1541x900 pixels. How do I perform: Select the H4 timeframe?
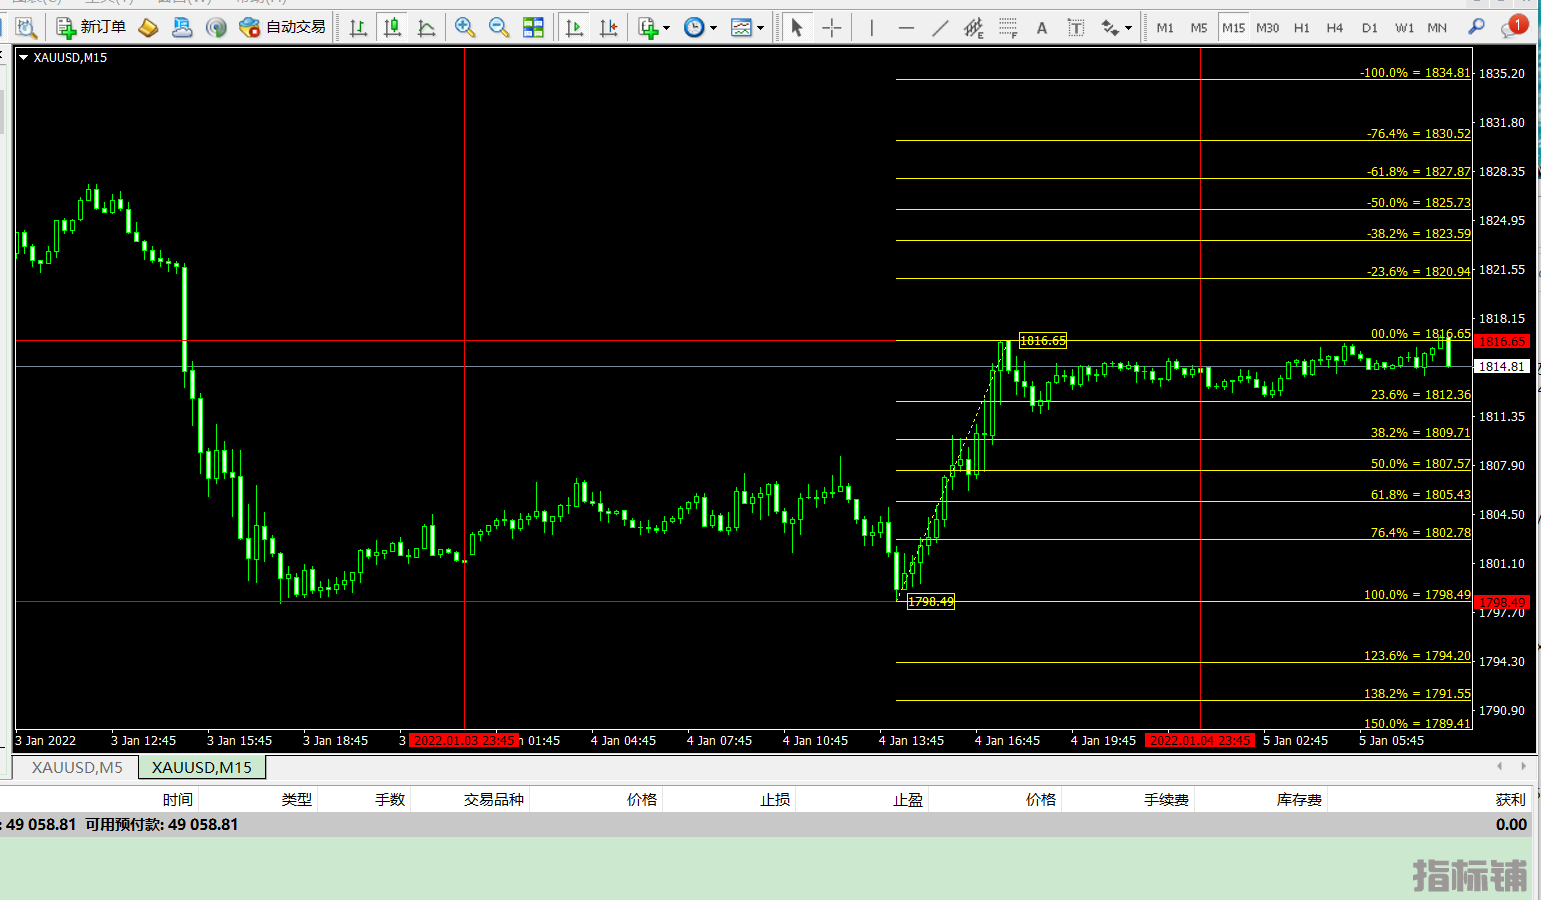(x=1335, y=28)
